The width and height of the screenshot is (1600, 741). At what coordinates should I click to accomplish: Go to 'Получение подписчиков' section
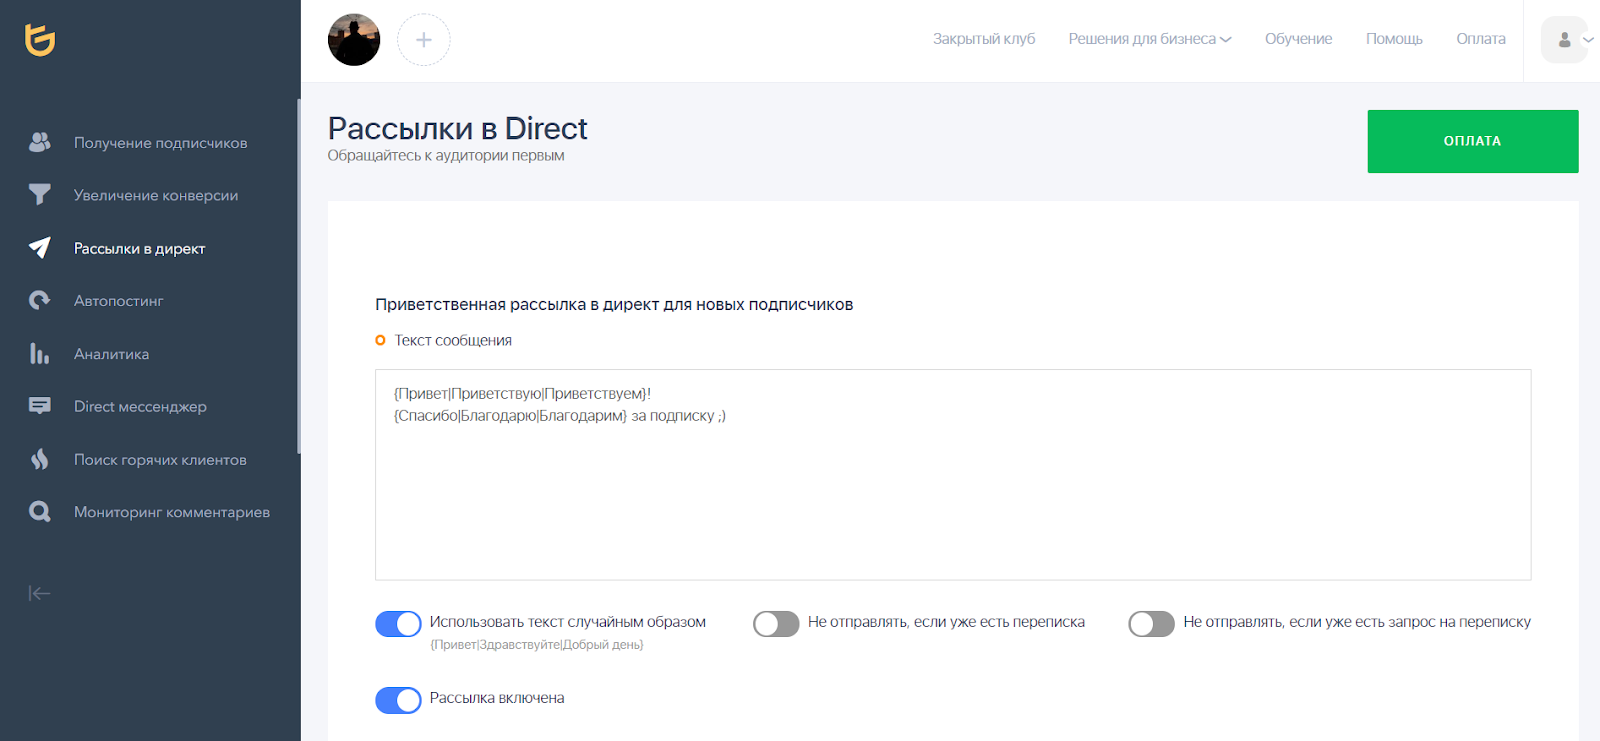point(160,143)
